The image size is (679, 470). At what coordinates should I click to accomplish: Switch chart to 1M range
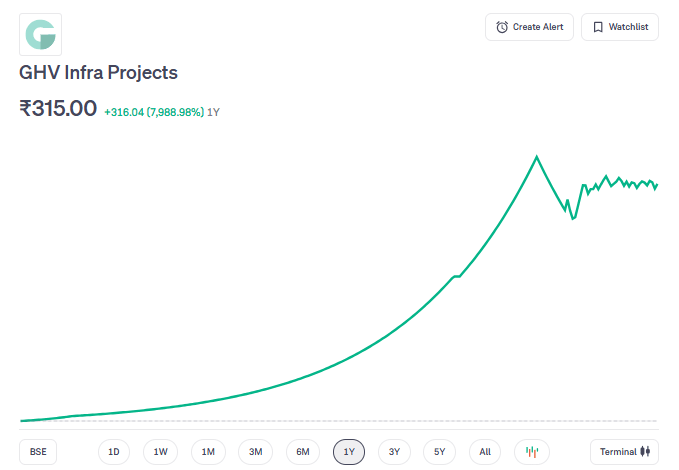208,452
